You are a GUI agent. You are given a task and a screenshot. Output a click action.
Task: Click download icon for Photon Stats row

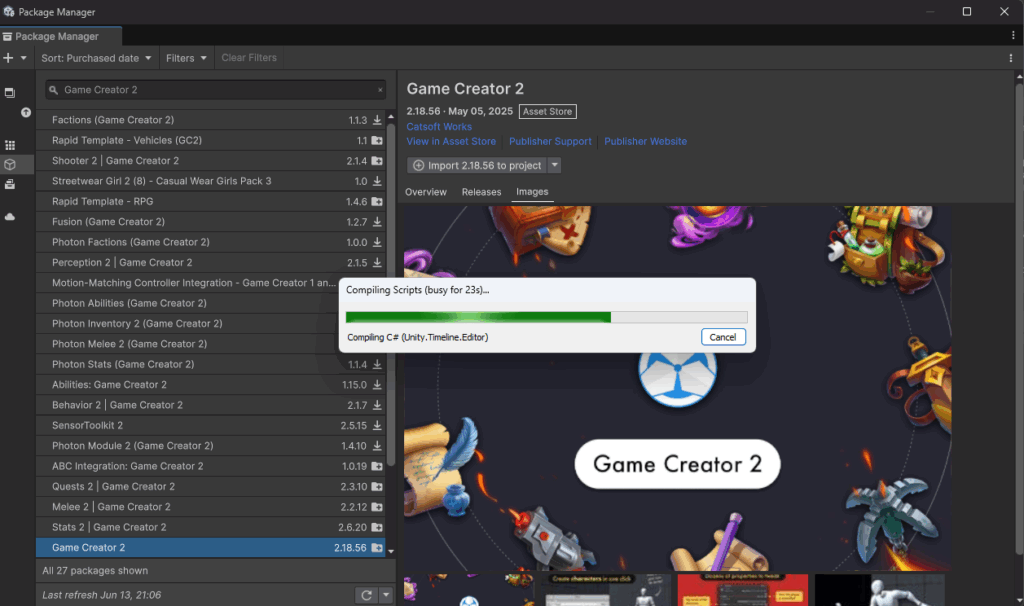(x=377, y=364)
